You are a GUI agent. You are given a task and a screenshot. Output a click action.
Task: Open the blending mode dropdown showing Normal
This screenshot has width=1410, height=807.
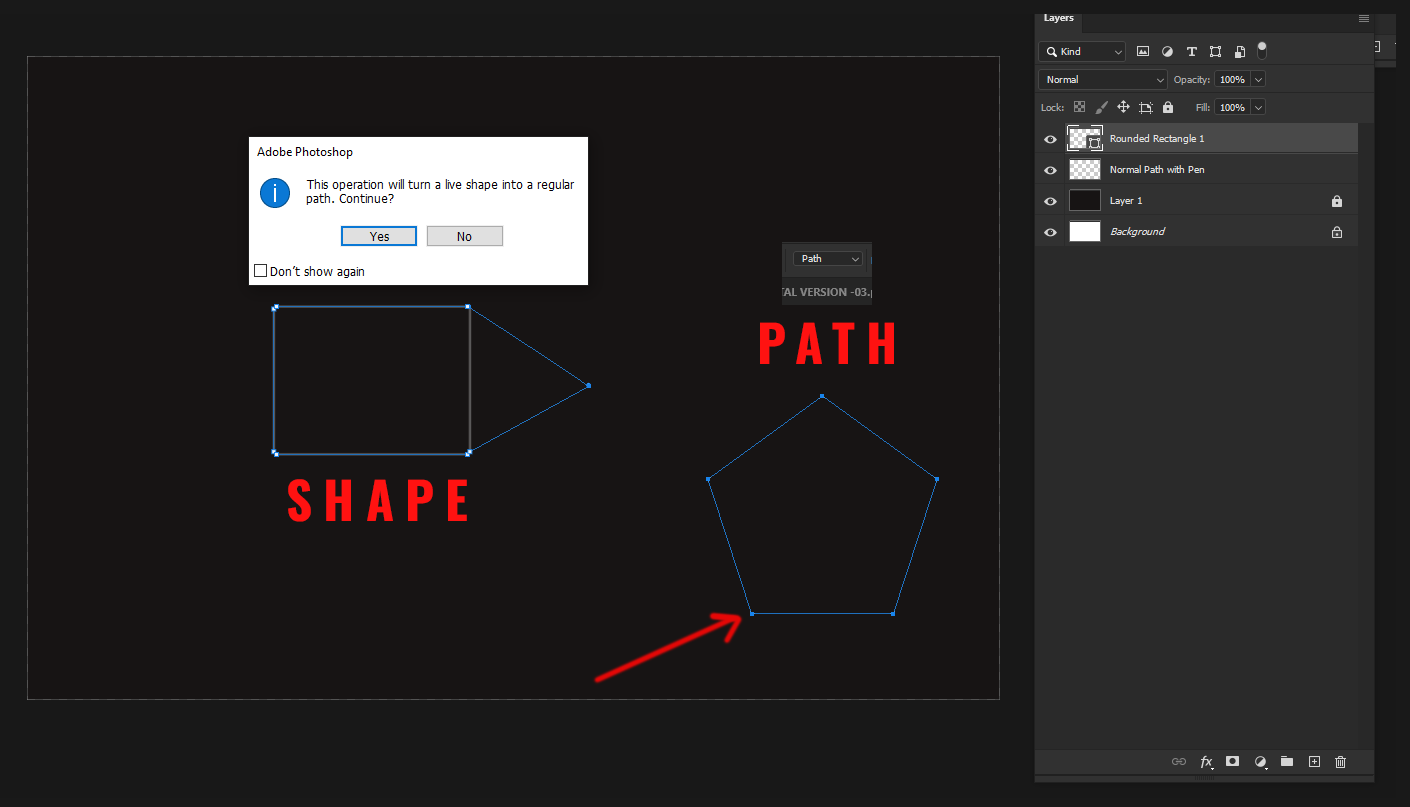1102,79
